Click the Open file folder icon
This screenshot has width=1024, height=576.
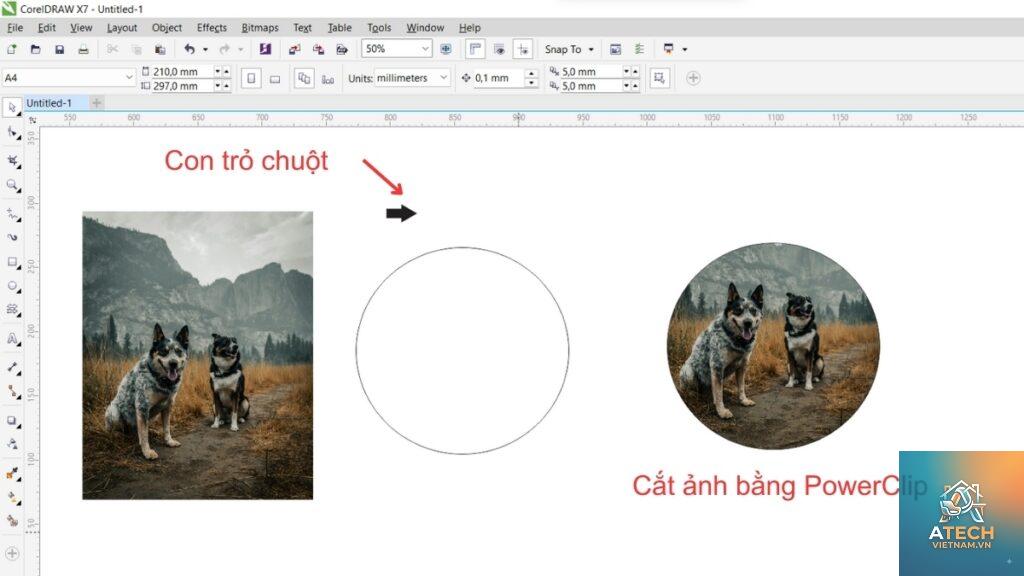click(x=36, y=49)
